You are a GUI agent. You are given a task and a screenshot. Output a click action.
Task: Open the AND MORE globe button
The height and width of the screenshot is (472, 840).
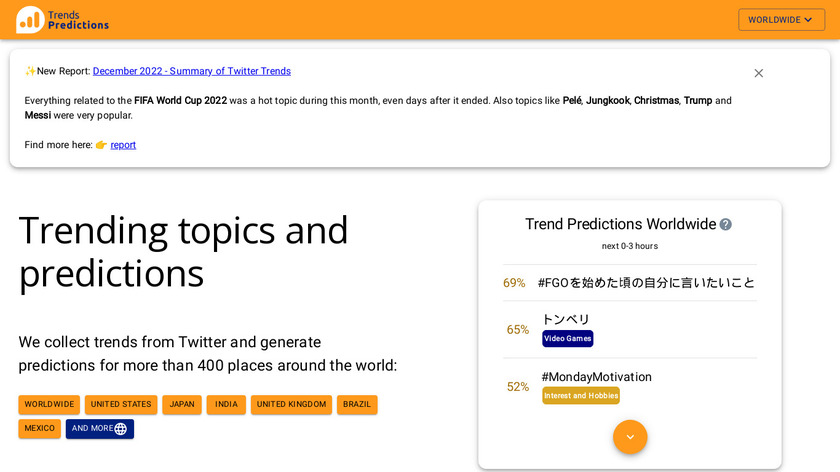(99, 428)
